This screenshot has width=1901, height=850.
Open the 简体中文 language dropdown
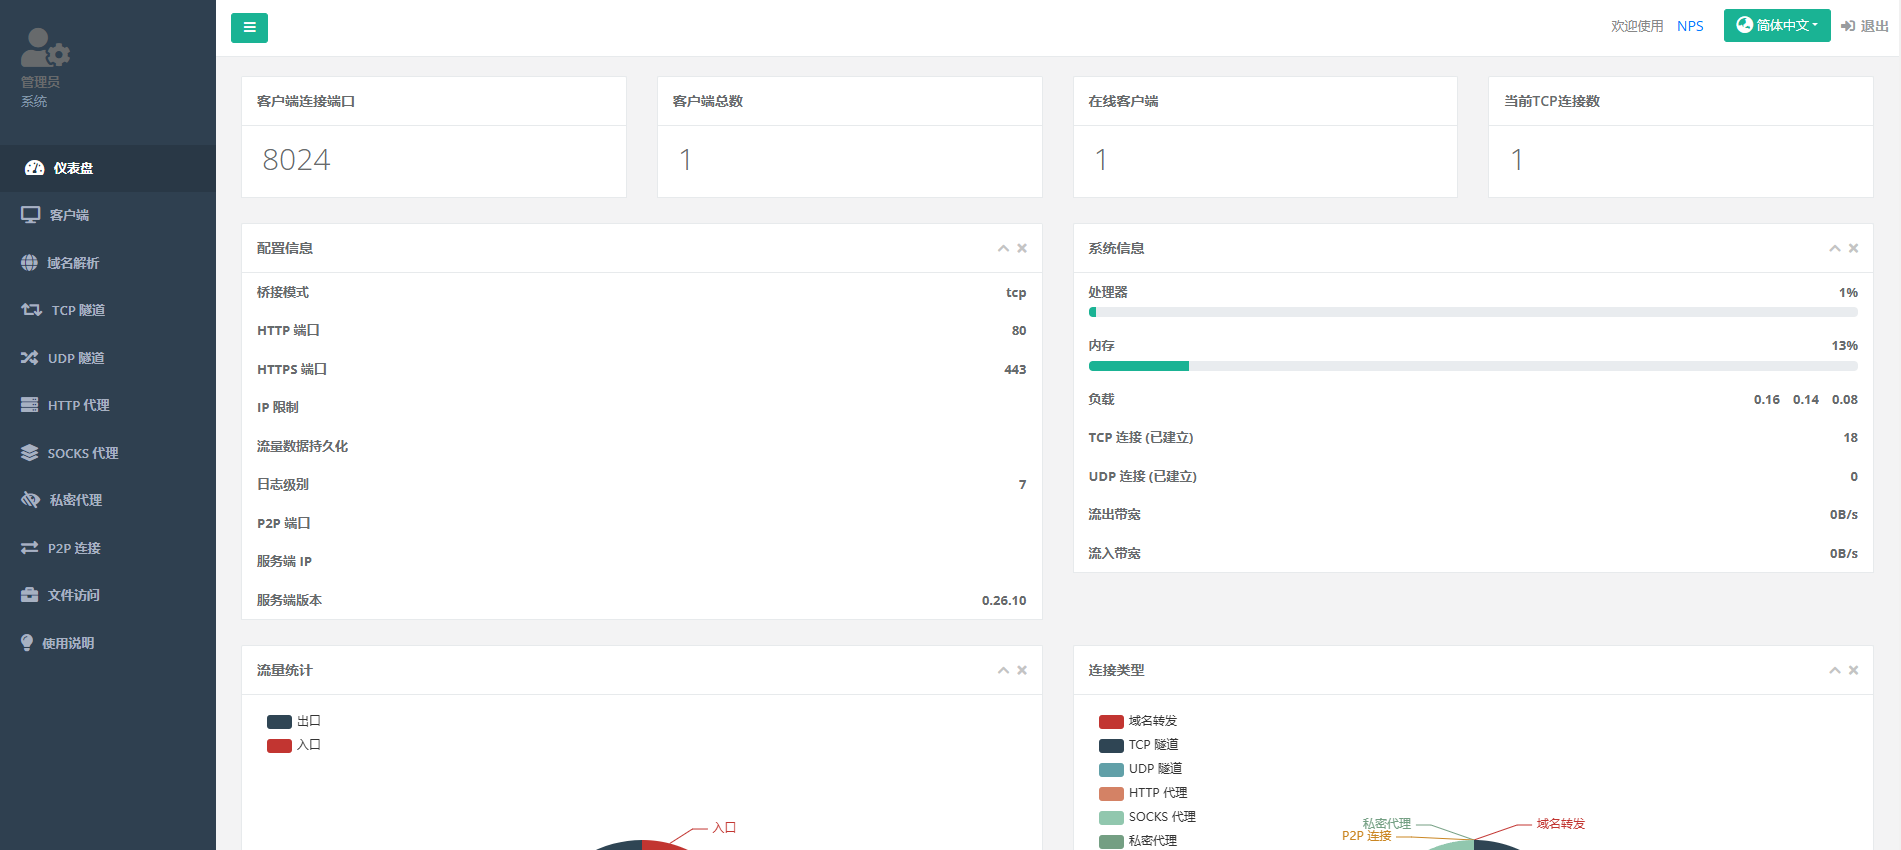(1777, 26)
